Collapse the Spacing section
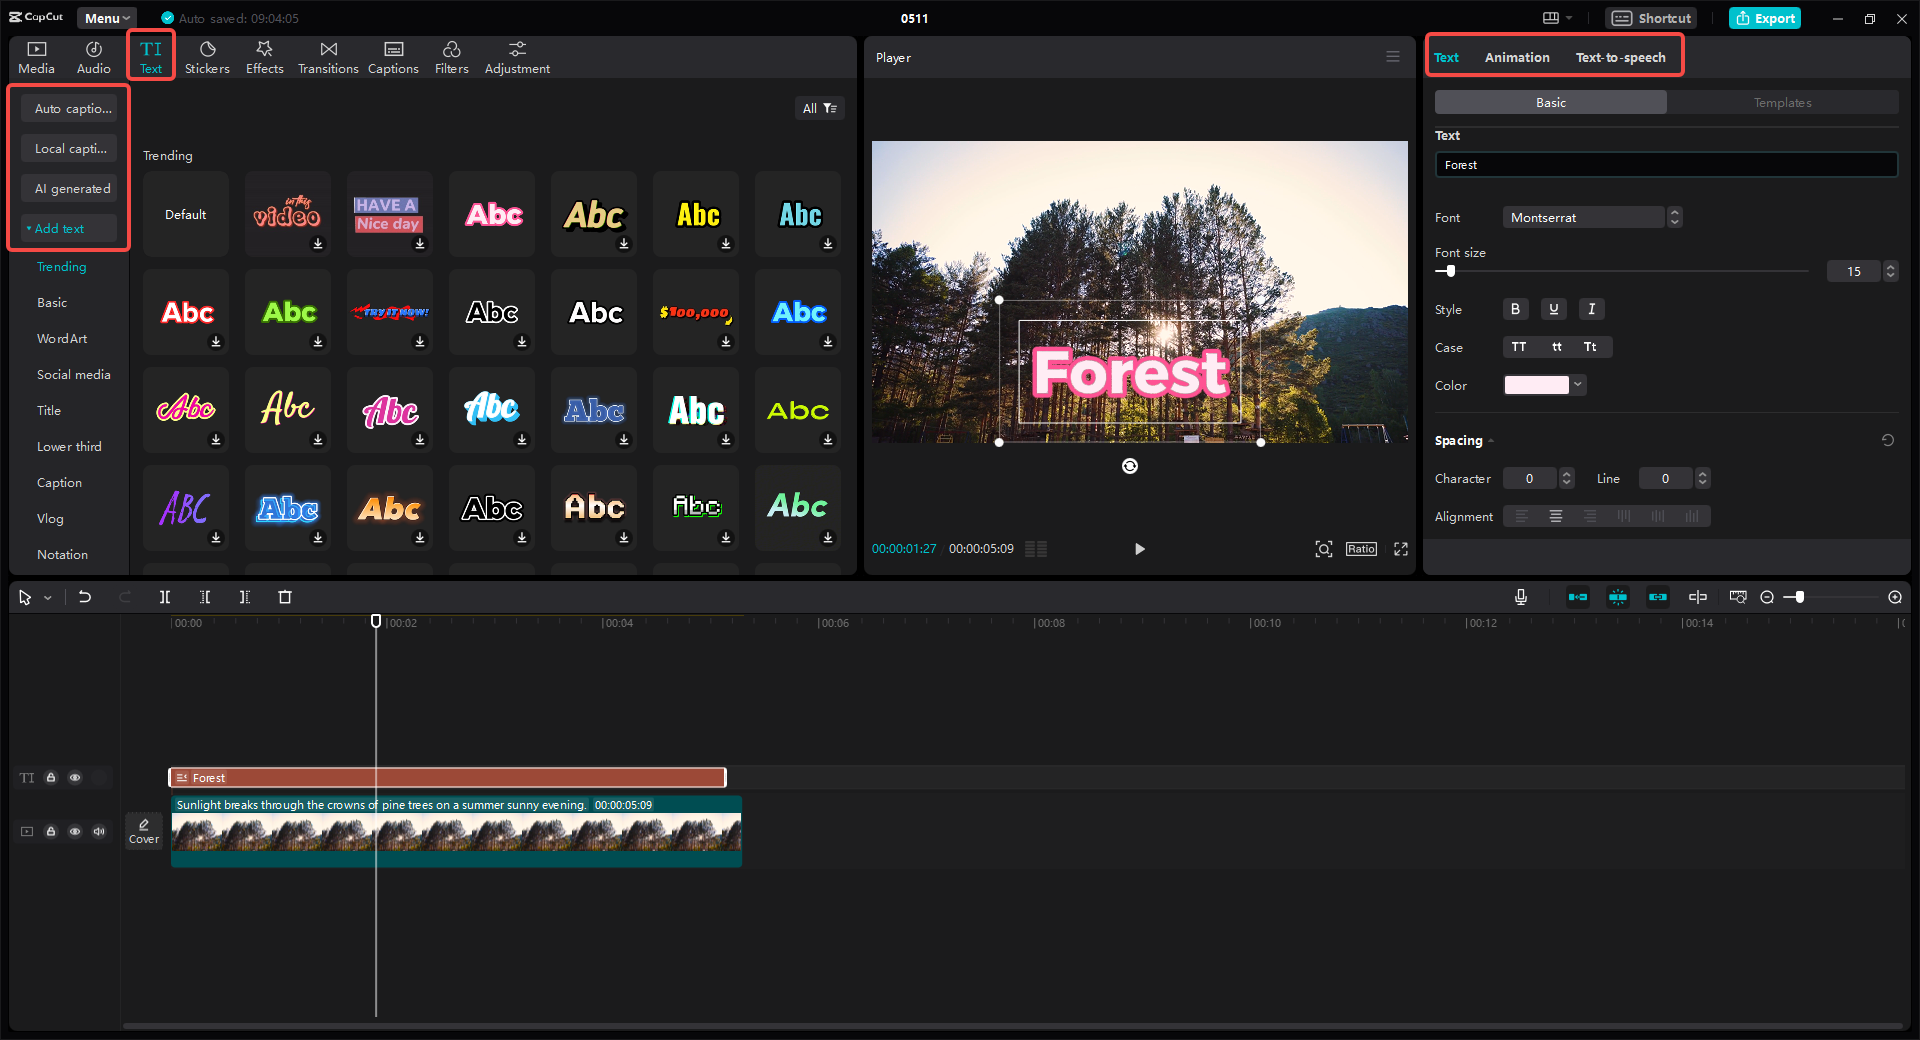Viewport: 1920px width, 1040px height. click(1490, 440)
